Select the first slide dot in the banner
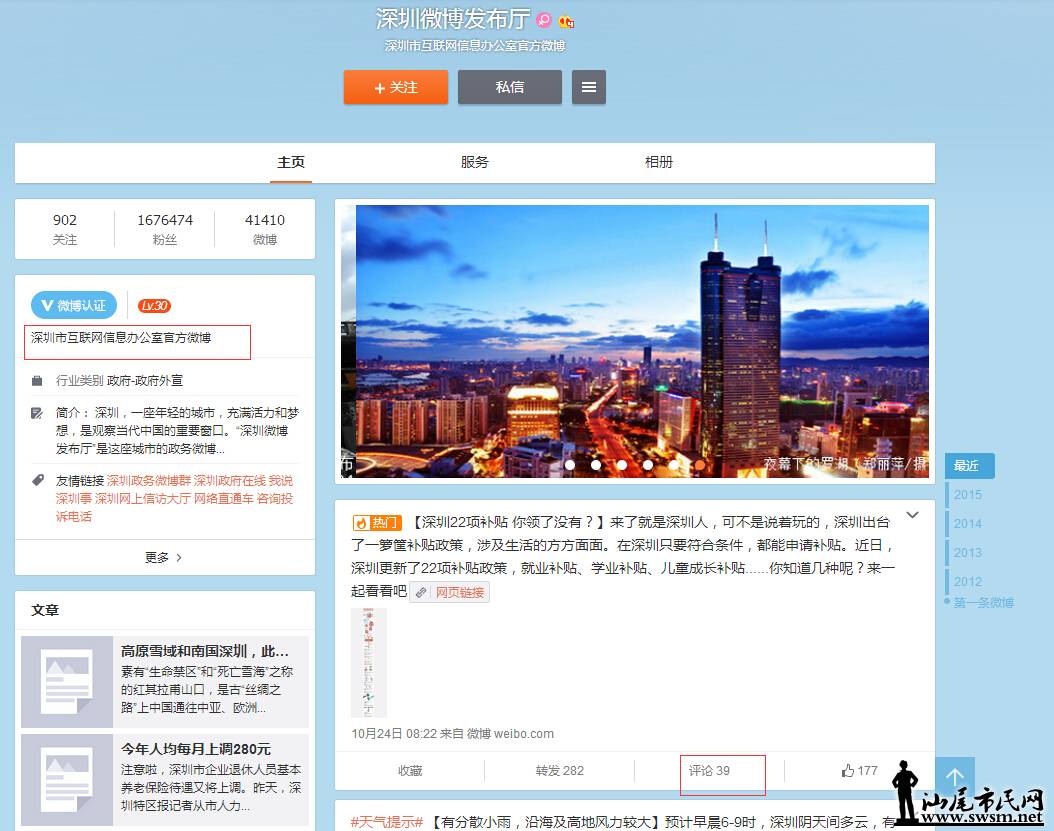1054x831 pixels. pos(570,465)
